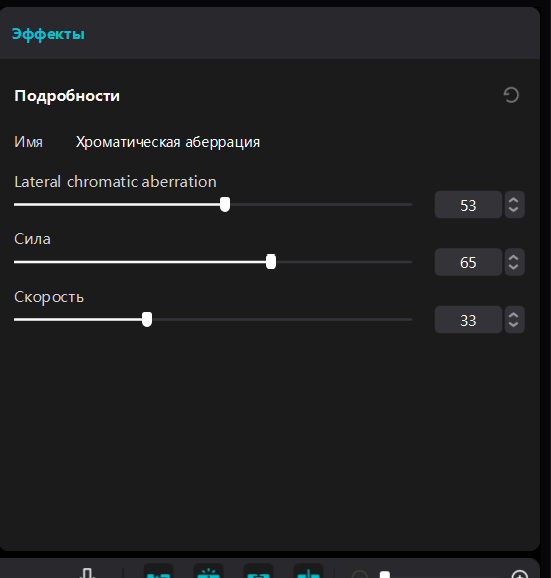Screen dimensions: 551x578
Task: Zoom in the timeline with the plus icon
Action: click(520, 575)
